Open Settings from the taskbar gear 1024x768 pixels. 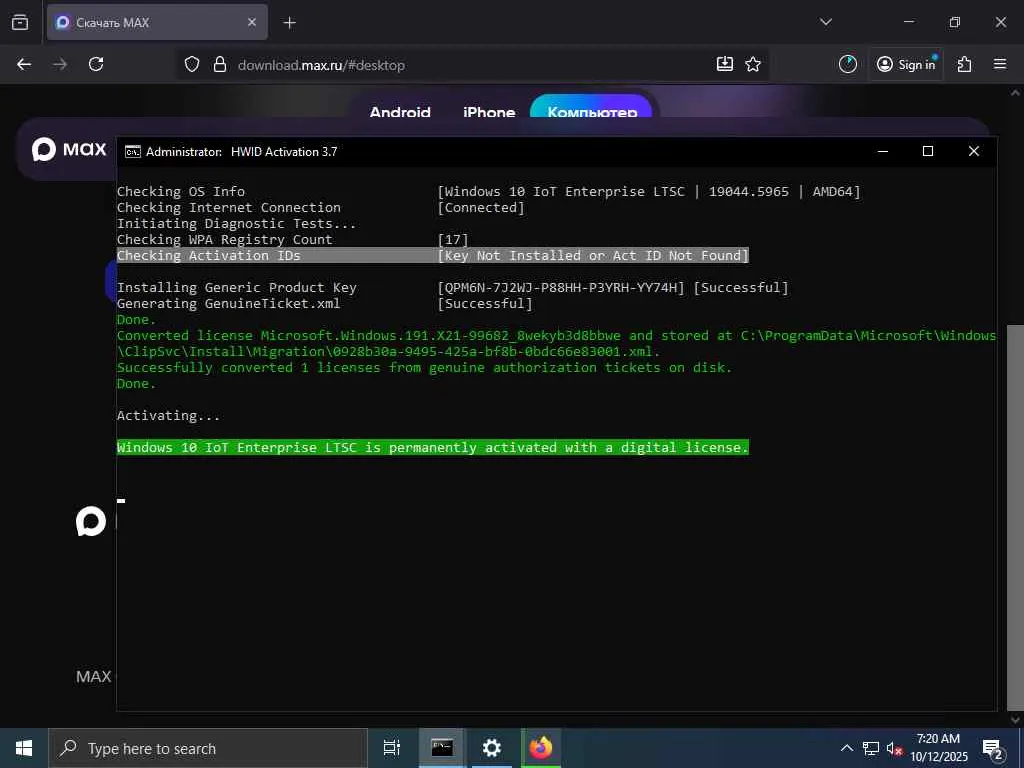coord(492,748)
